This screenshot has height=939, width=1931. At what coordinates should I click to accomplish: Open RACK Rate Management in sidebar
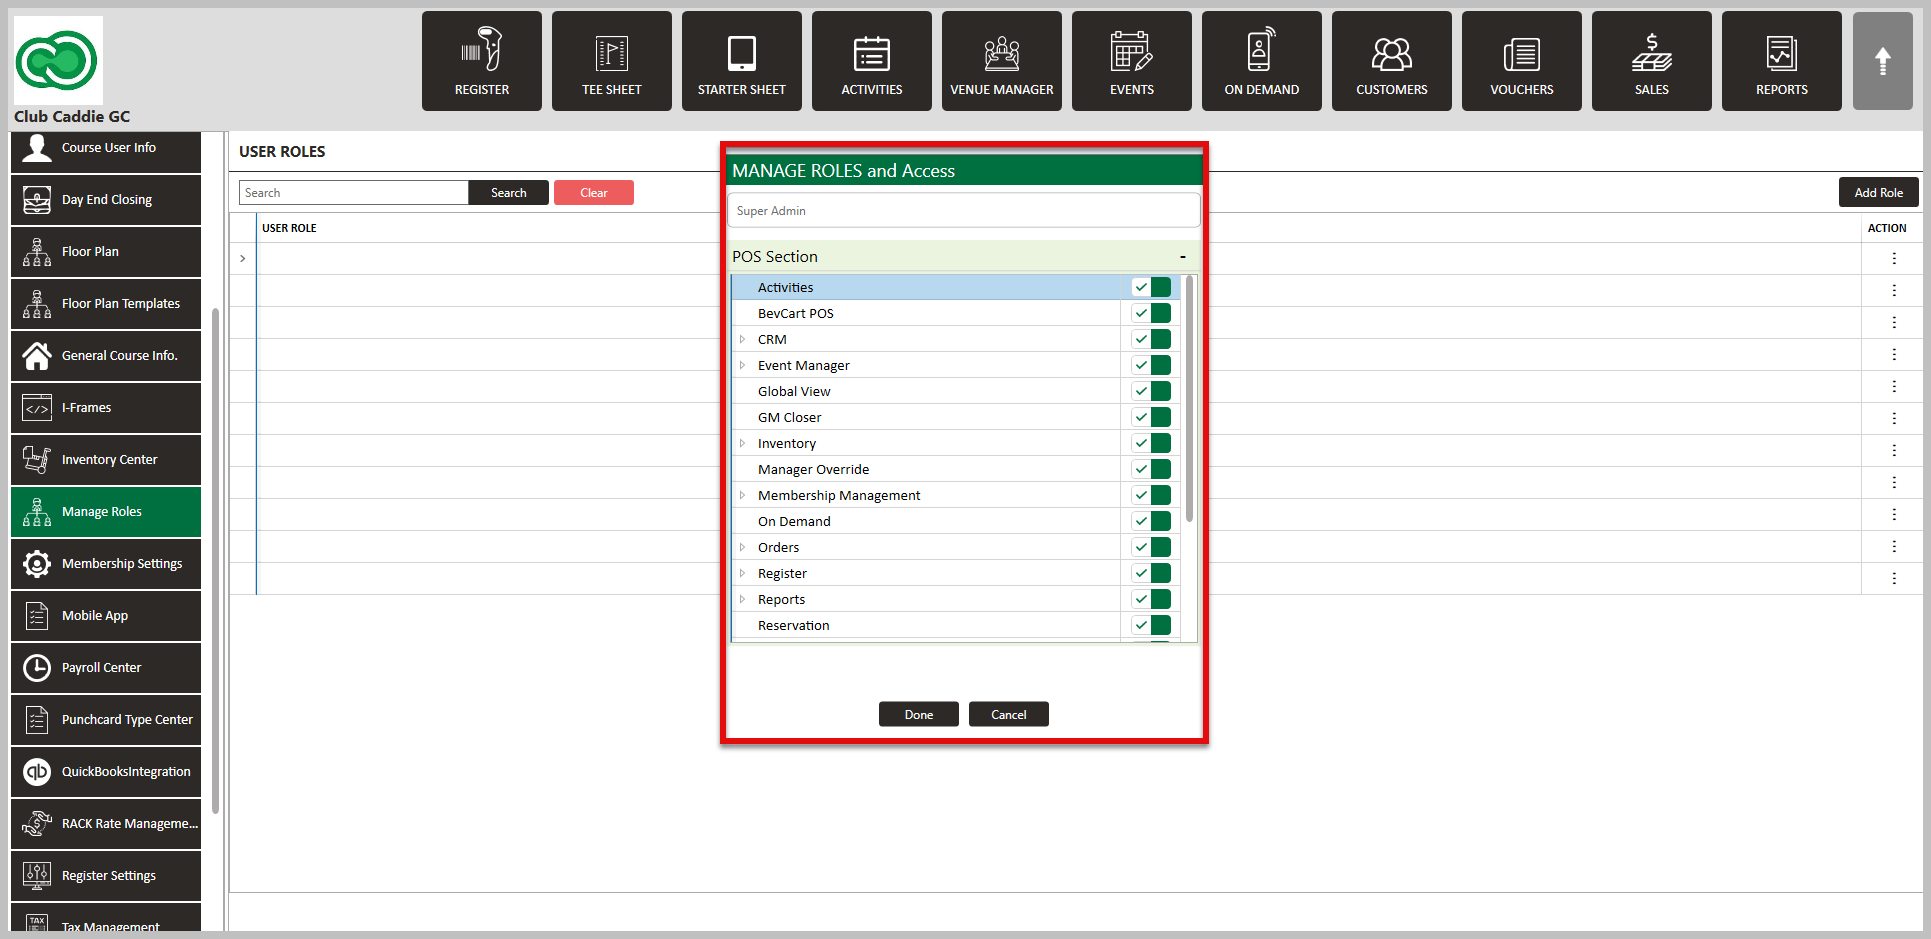click(106, 824)
